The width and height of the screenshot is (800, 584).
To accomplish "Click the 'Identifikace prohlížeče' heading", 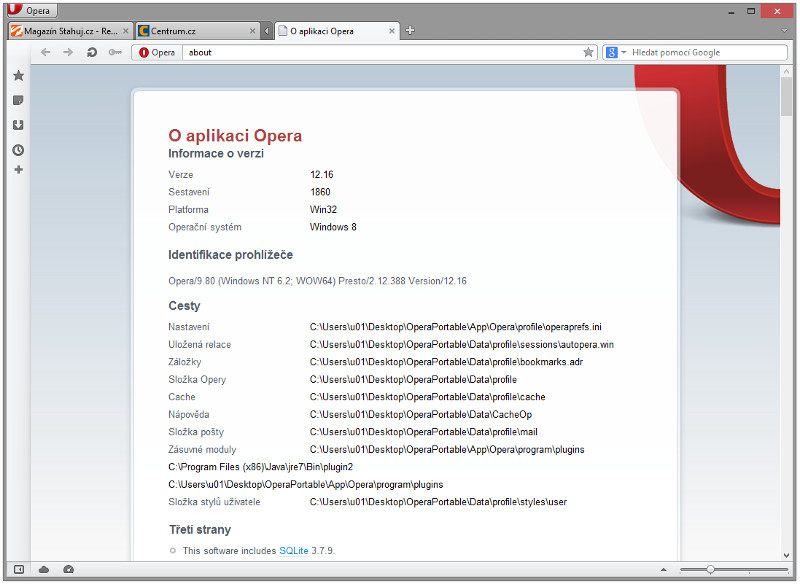I will [231, 255].
